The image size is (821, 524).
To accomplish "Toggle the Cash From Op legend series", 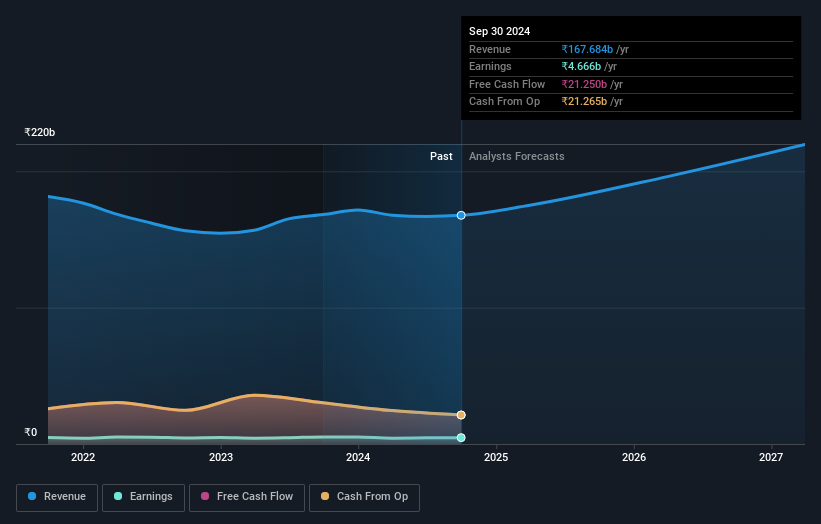I will (364, 497).
